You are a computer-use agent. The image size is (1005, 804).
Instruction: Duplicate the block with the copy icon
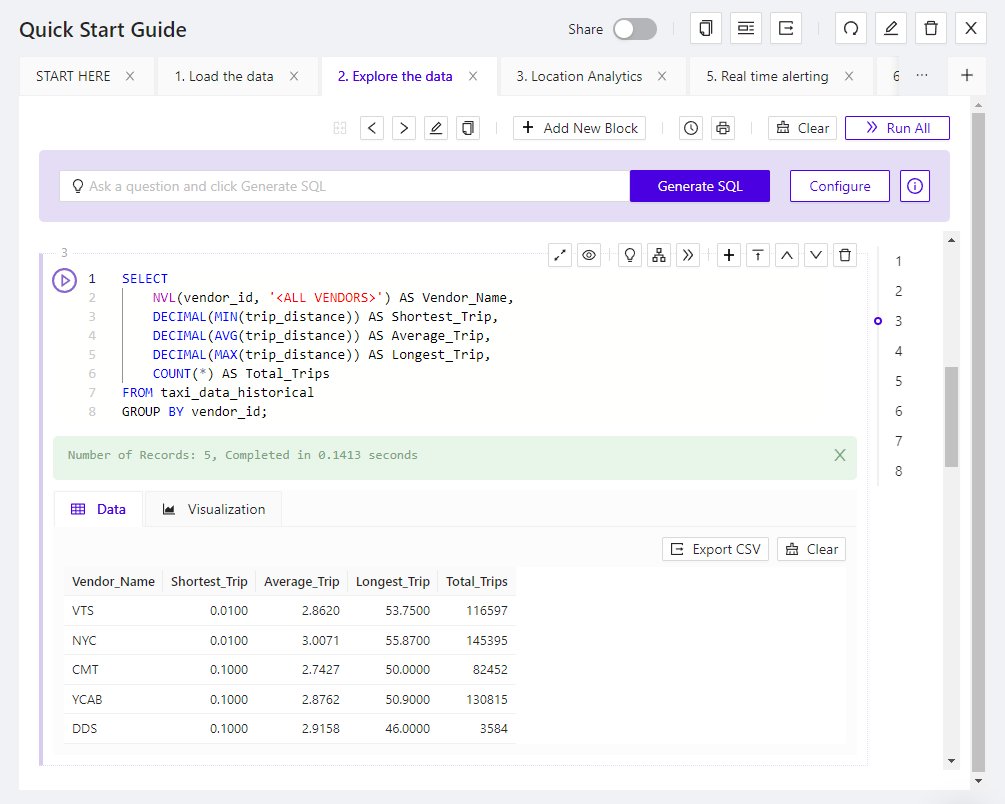pyautogui.click(x=467, y=128)
